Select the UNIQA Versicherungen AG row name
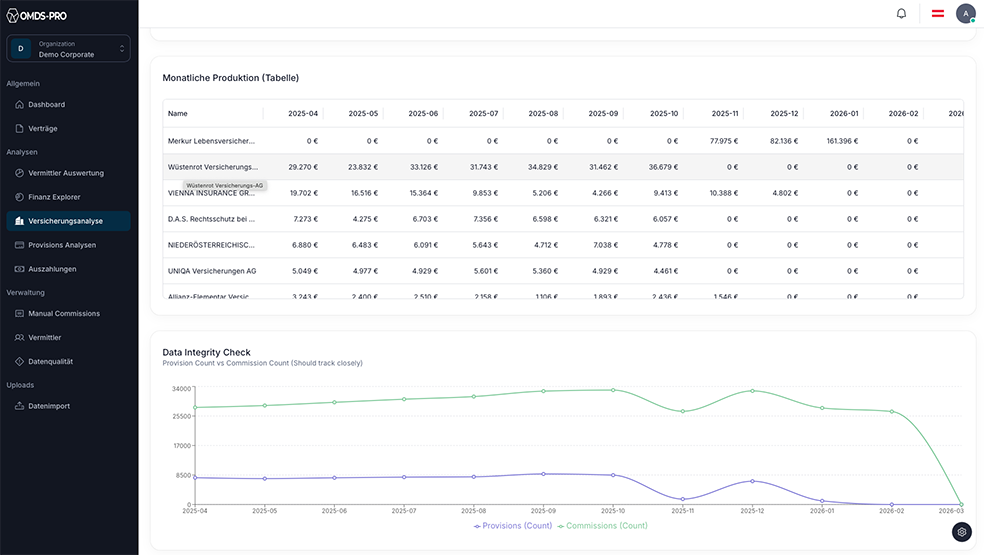 [x=212, y=271]
